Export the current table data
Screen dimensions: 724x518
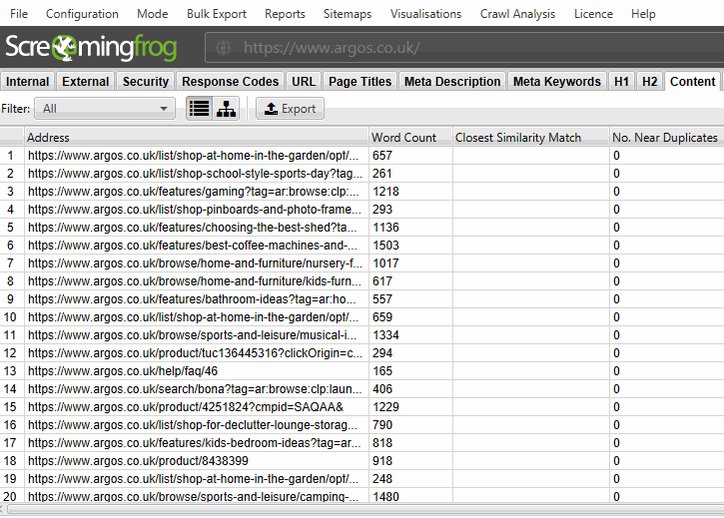coord(290,109)
